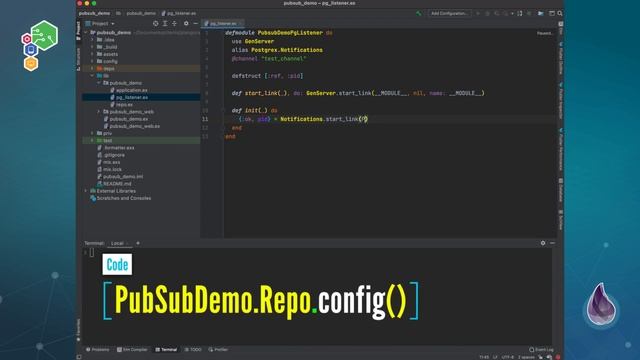Open Project panel gear options
Screen dimensions: 640x360
pos(186,24)
